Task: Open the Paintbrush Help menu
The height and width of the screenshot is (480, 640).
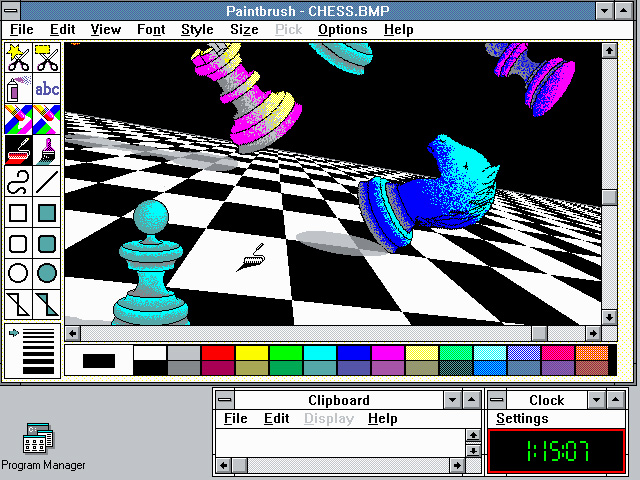Action: pyautogui.click(x=398, y=29)
